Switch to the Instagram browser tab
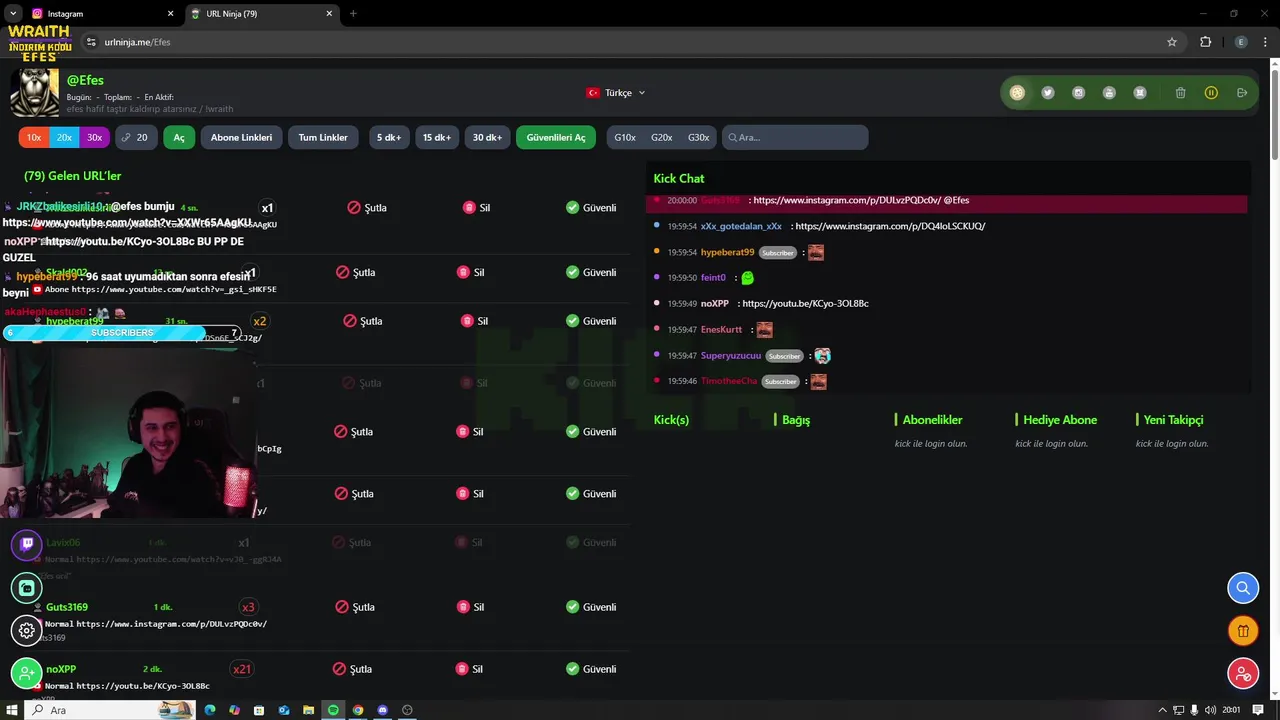Viewport: 1280px width, 720px height. point(100,14)
